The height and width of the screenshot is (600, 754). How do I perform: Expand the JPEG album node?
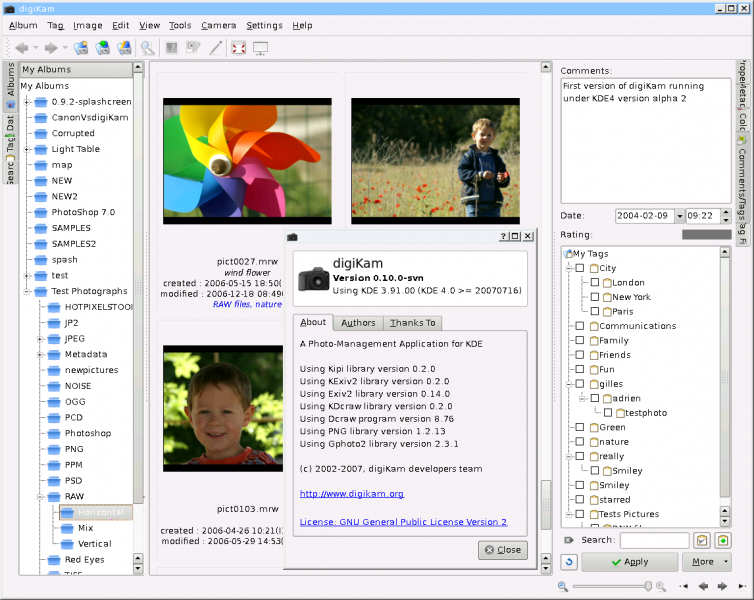tap(40, 339)
